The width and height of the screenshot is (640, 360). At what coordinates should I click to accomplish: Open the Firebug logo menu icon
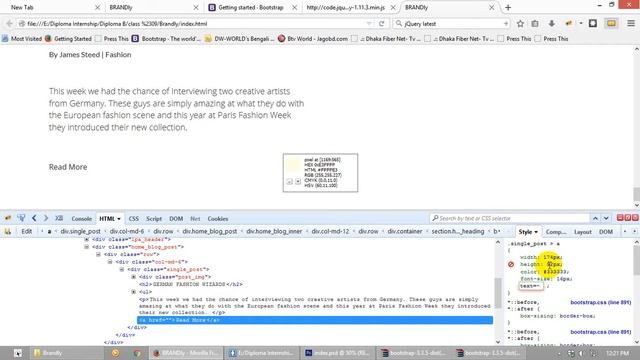pos(8,218)
